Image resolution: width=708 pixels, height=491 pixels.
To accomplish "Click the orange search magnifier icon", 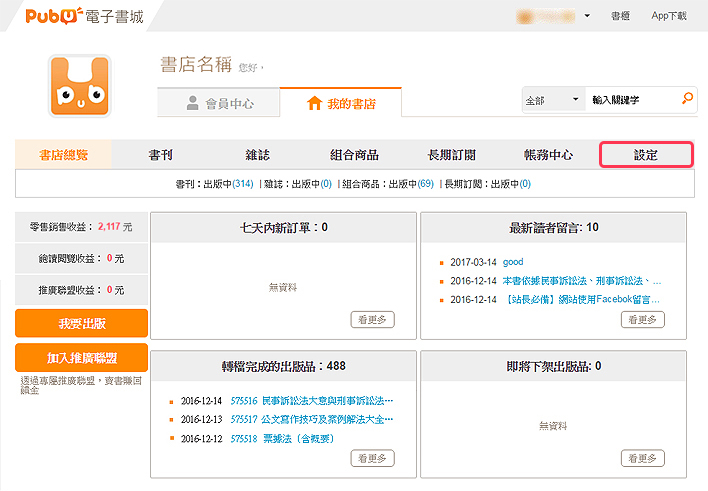I will pos(687,98).
